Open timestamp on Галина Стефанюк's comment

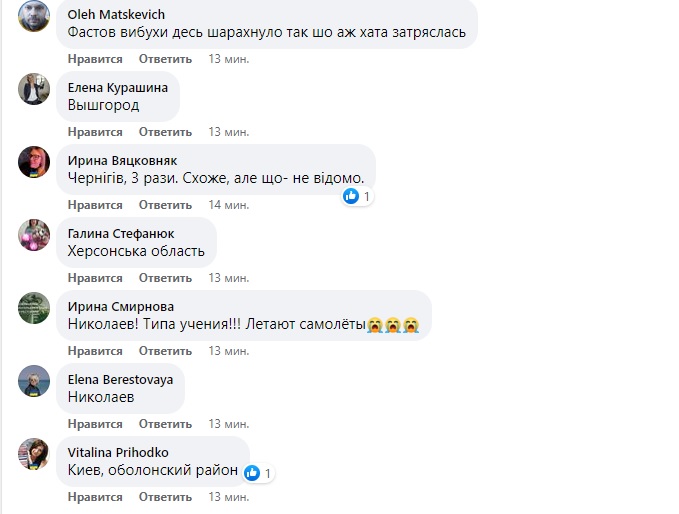coord(229,278)
